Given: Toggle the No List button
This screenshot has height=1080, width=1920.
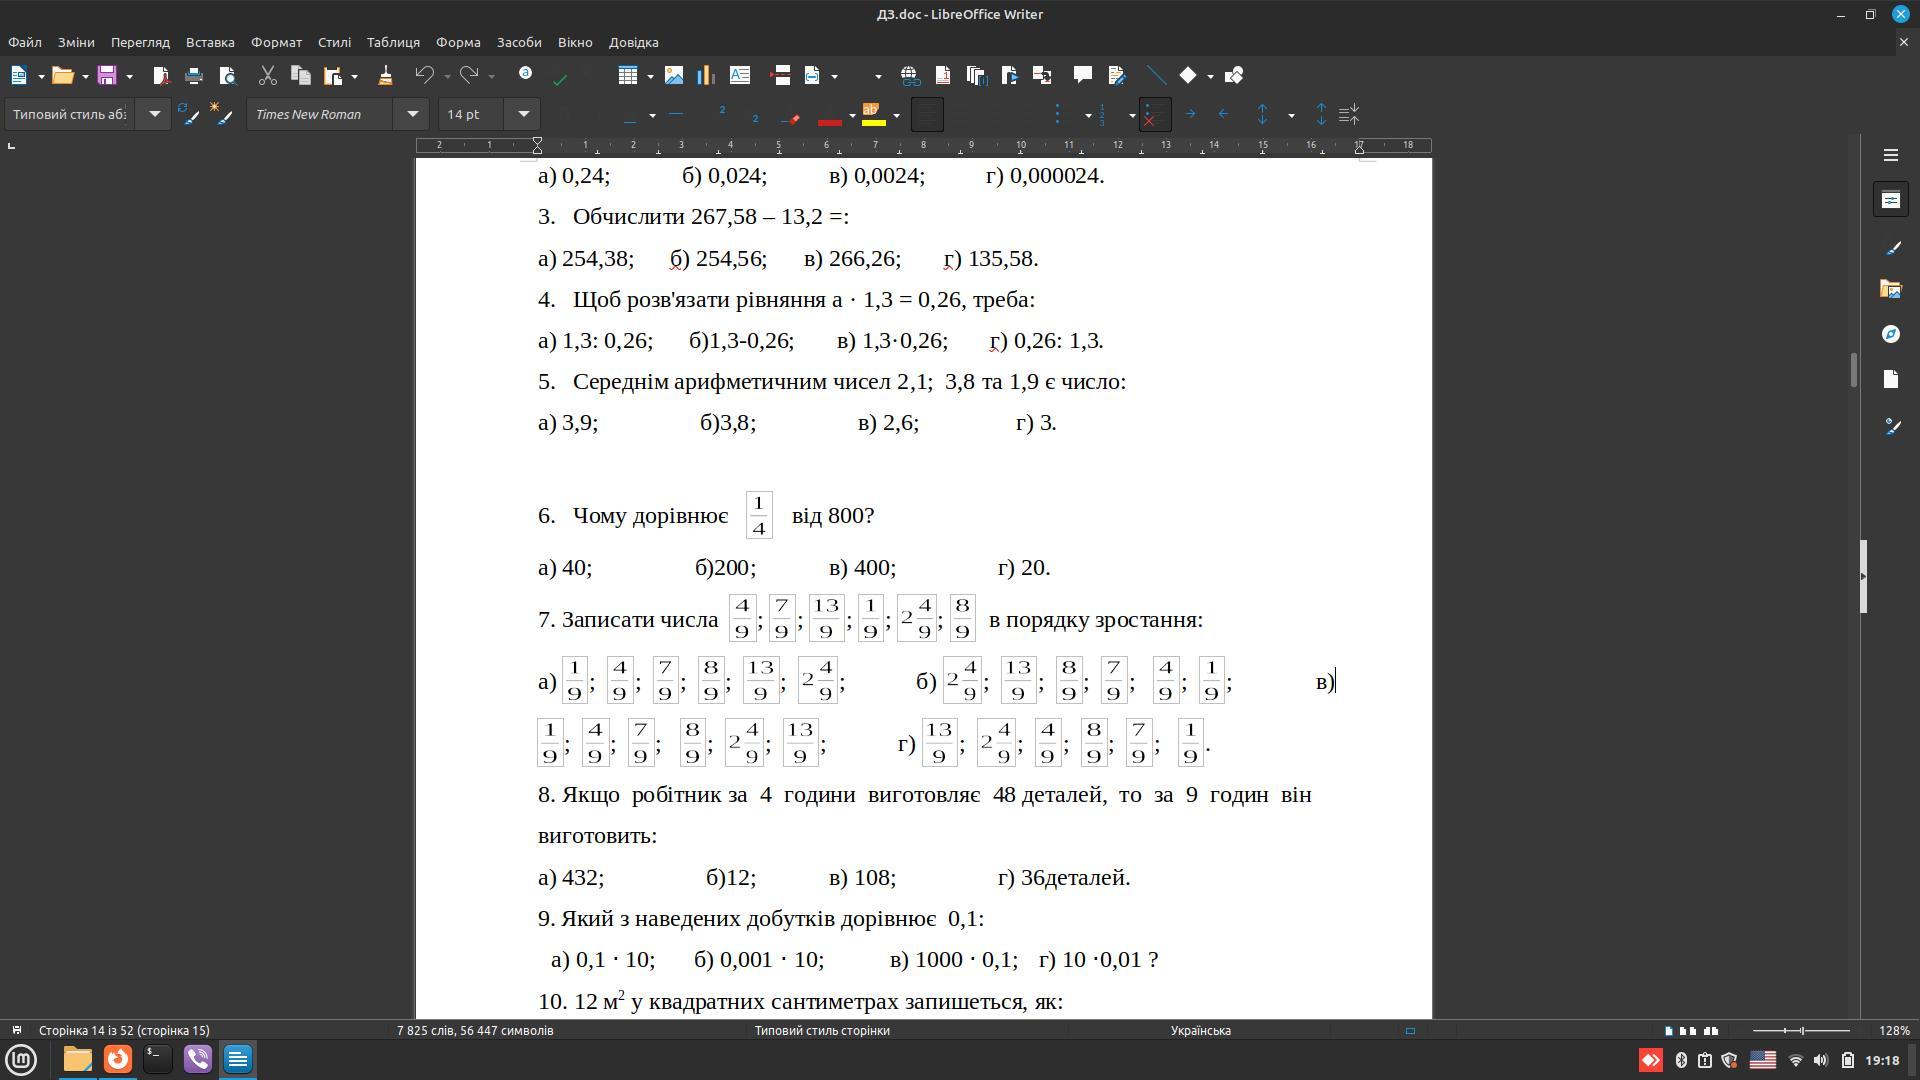Looking at the screenshot, I should 1154,115.
